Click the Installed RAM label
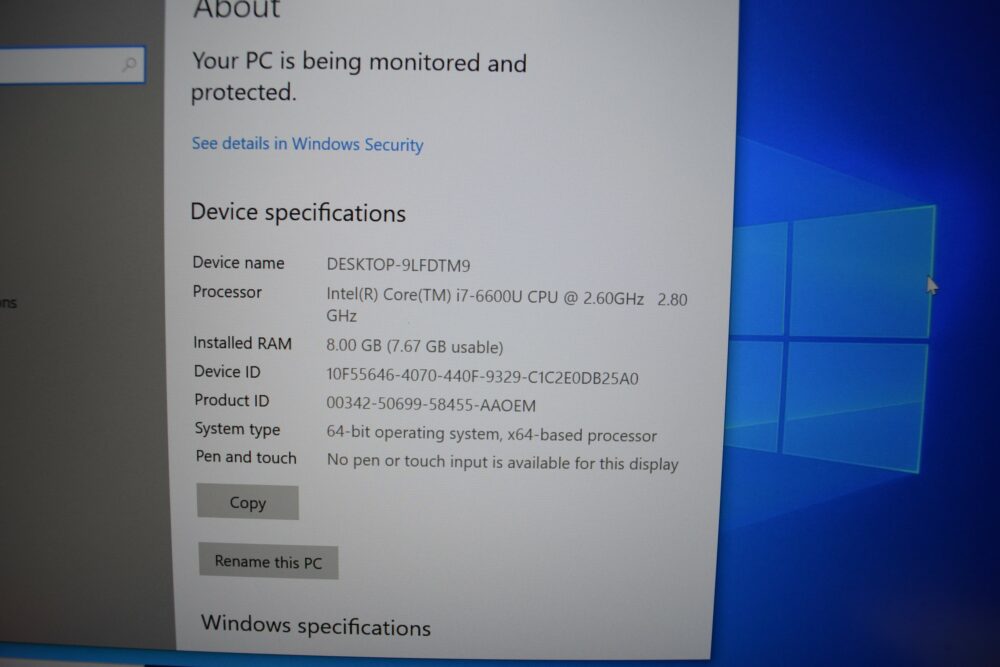The height and width of the screenshot is (667, 1000). pos(242,343)
